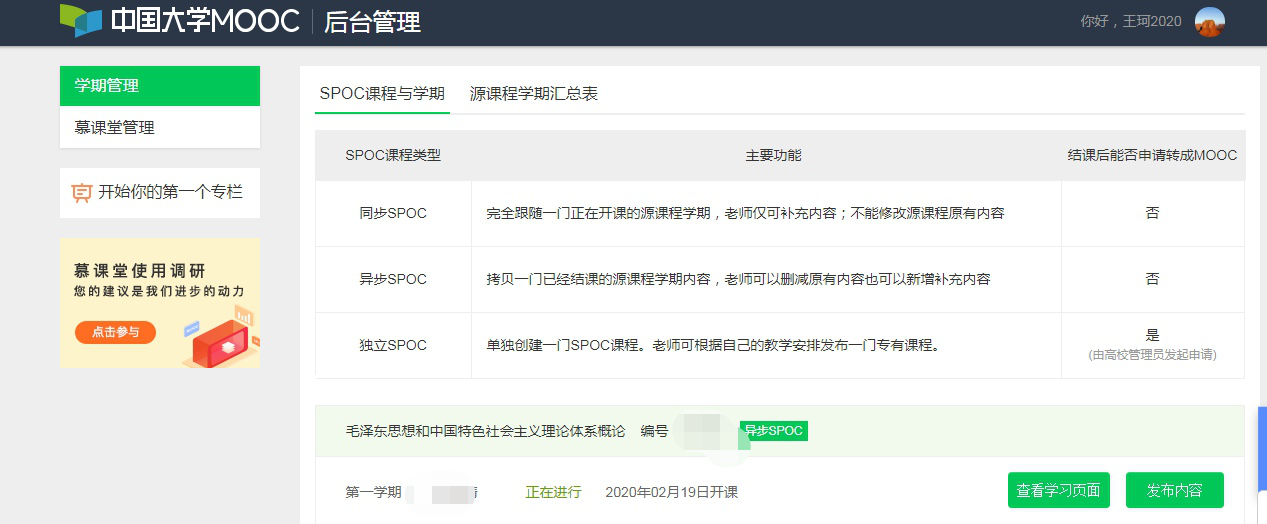Screen dimensions: 1267x524
Task: Open the user avatar in the header
Action: pos(1209,22)
